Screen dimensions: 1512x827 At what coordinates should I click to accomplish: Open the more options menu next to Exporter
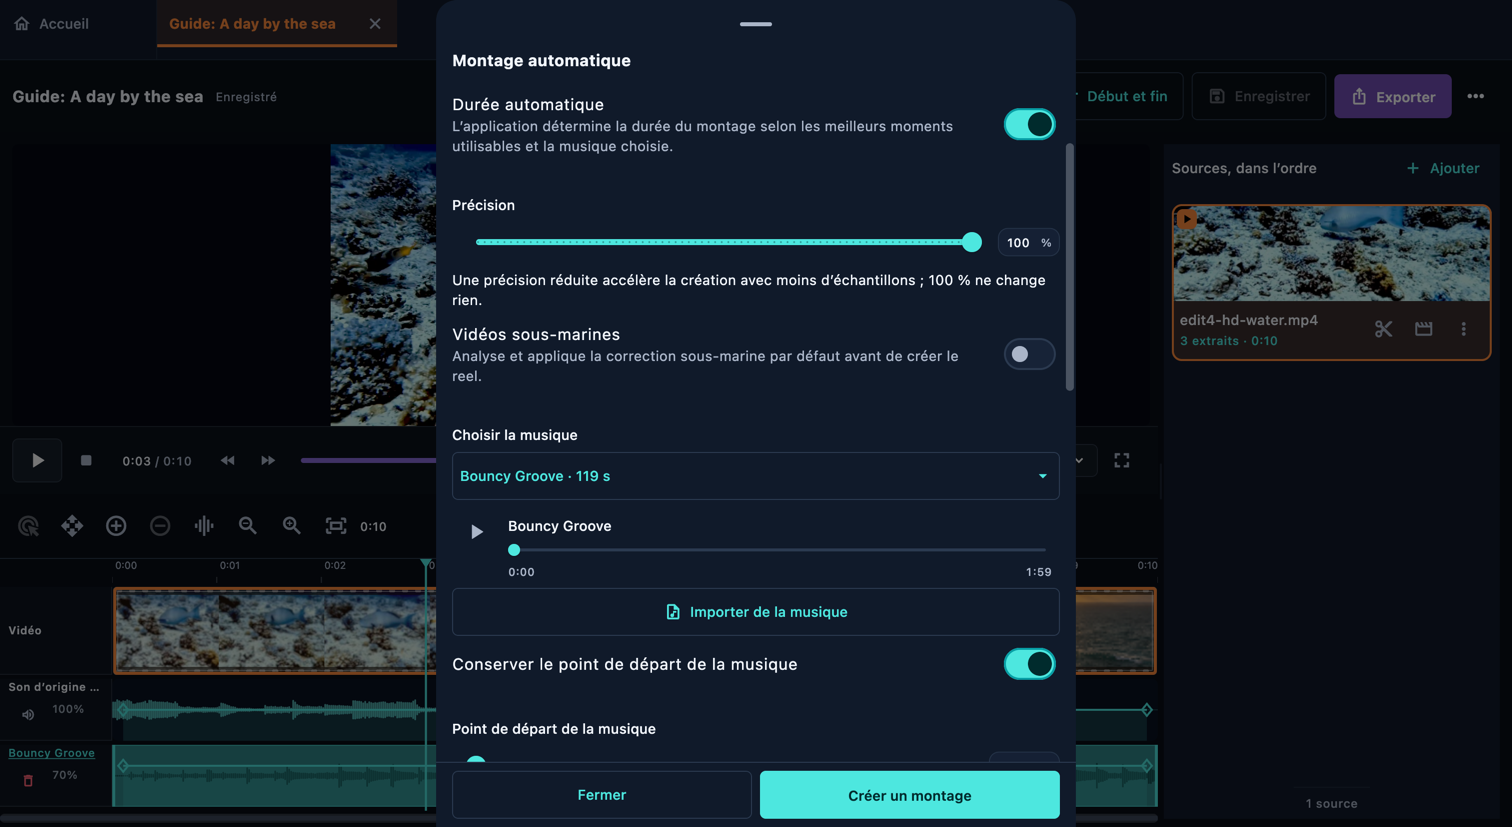click(x=1476, y=97)
